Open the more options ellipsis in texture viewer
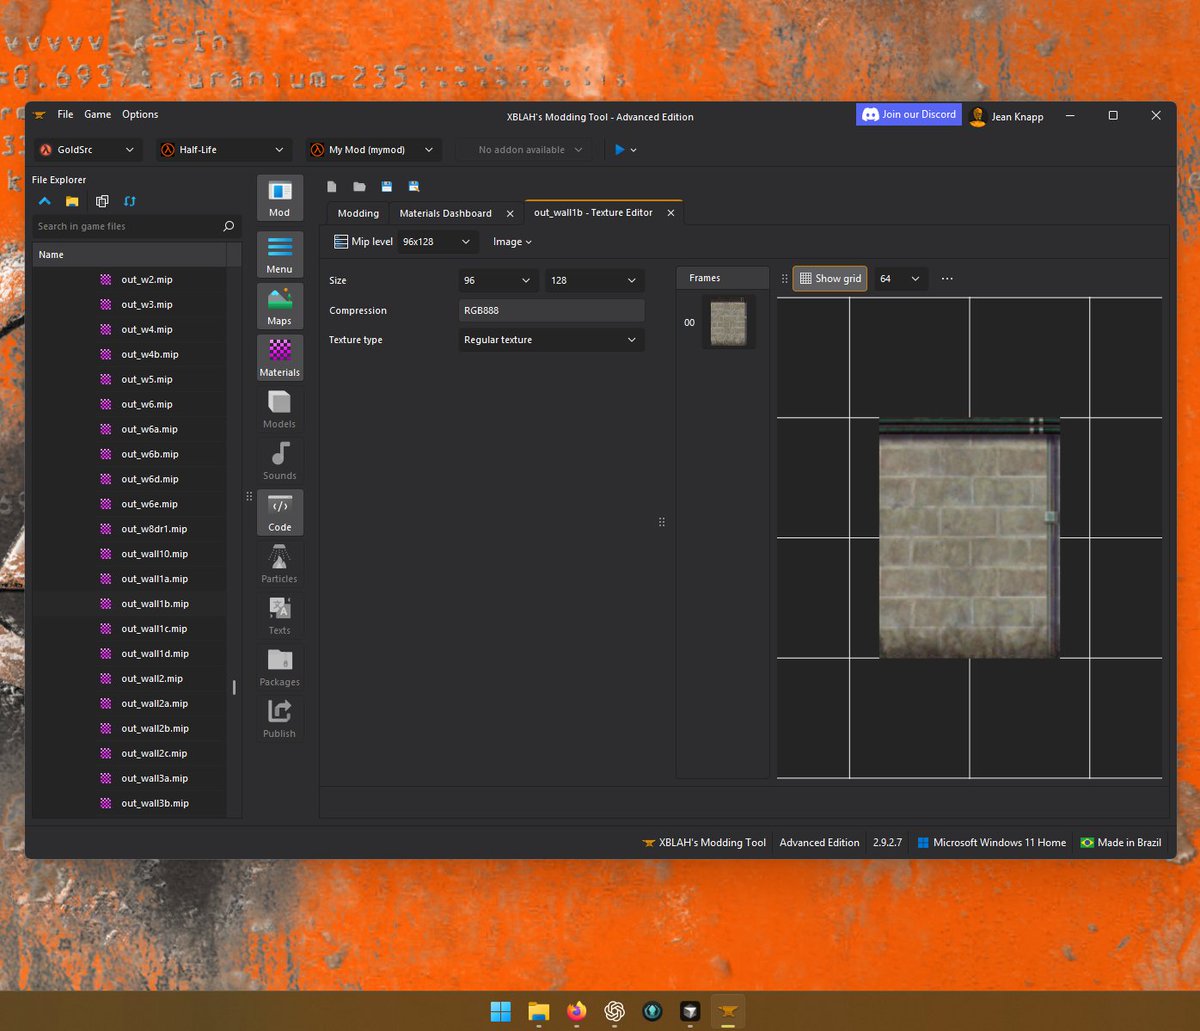 947,279
